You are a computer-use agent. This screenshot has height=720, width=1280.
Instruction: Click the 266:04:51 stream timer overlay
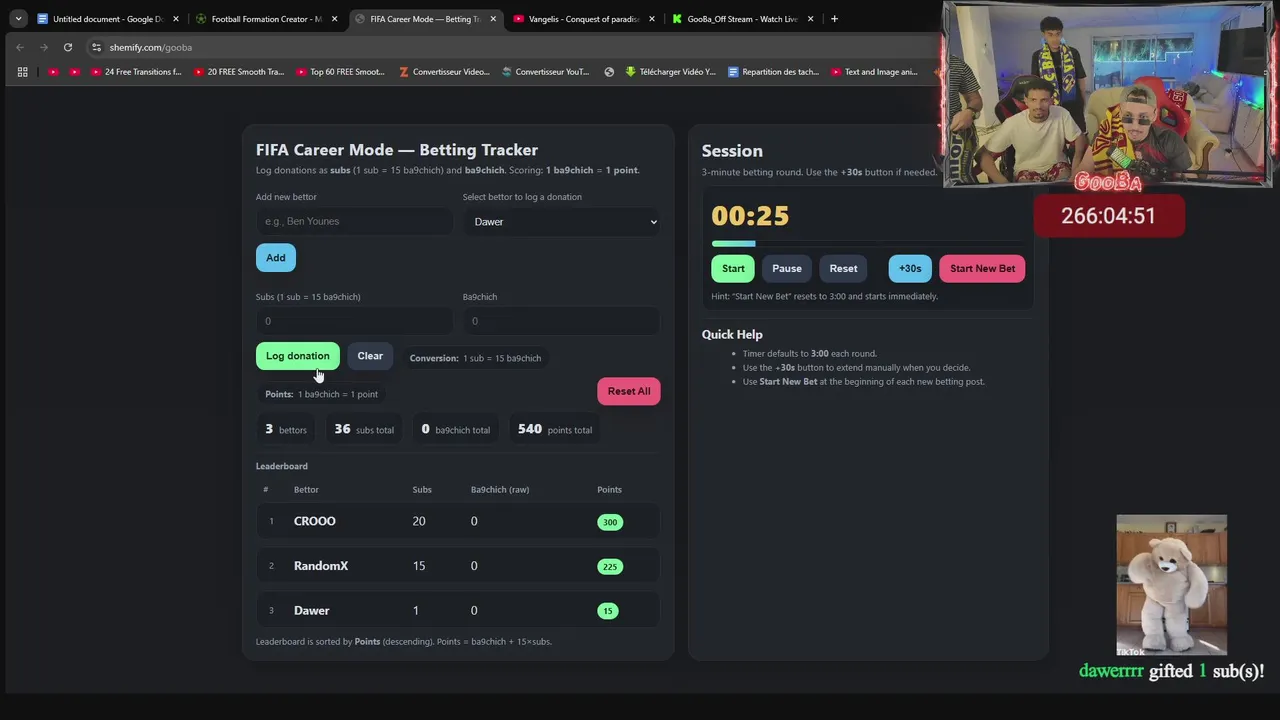pyautogui.click(x=1108, y=216)
